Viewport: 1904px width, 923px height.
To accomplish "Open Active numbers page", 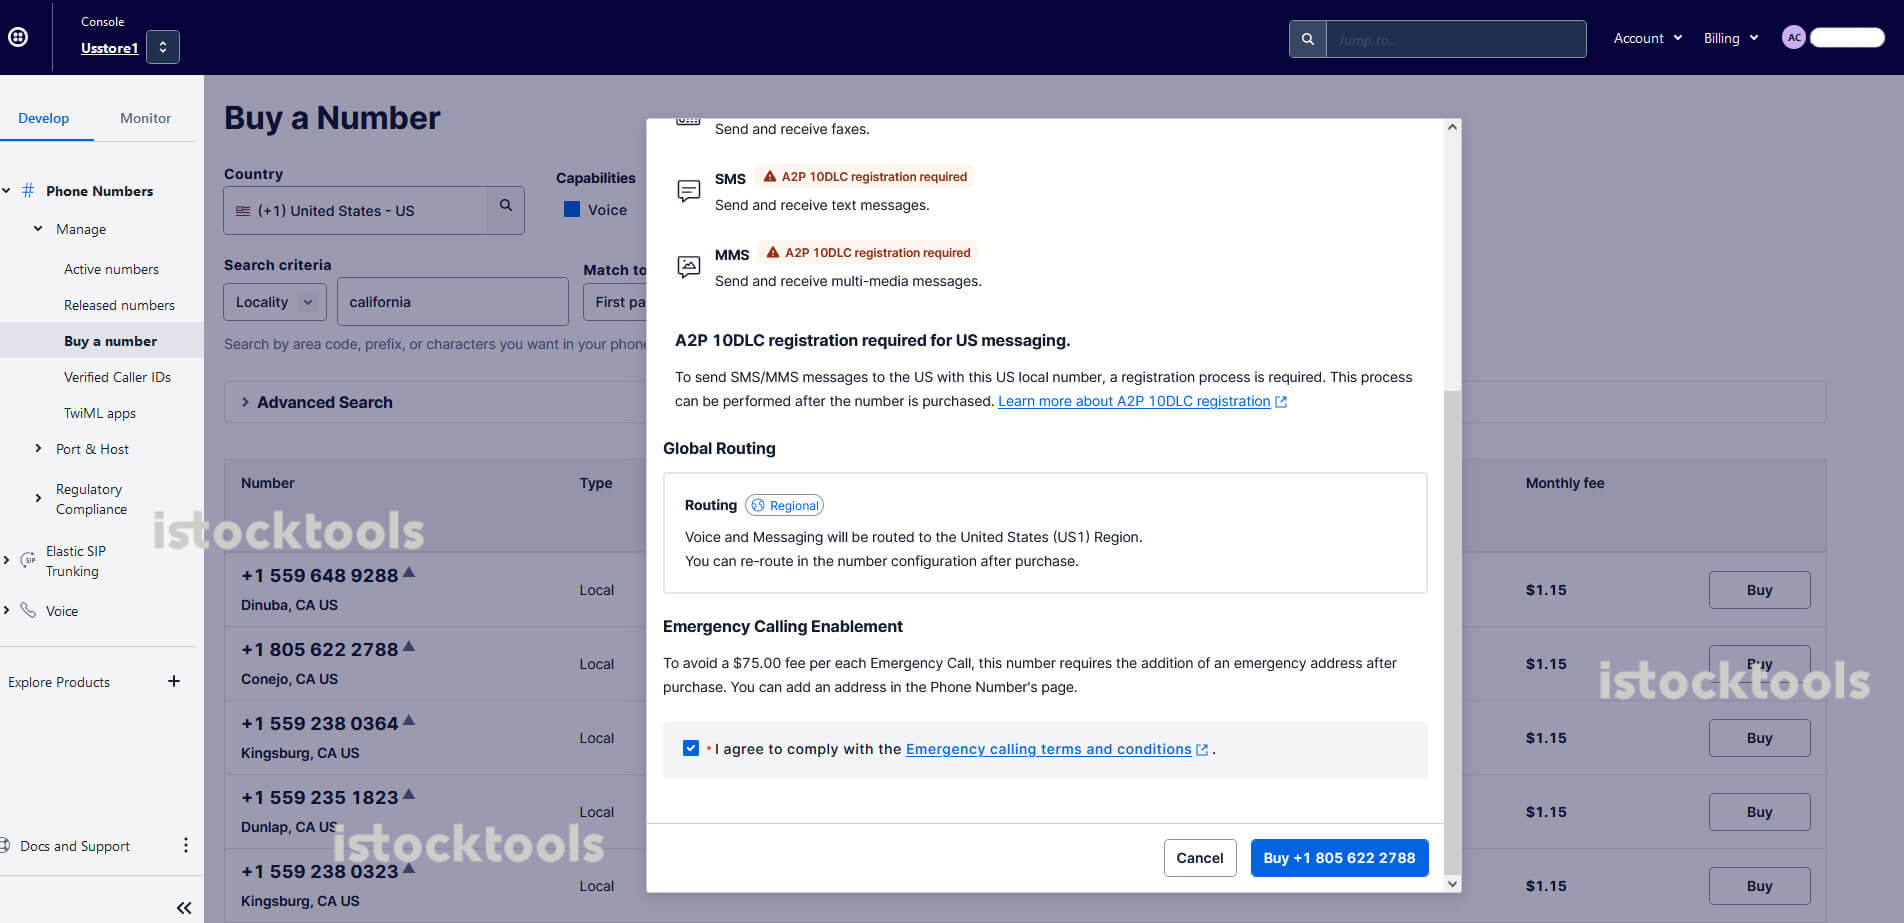I will [111, 269].
